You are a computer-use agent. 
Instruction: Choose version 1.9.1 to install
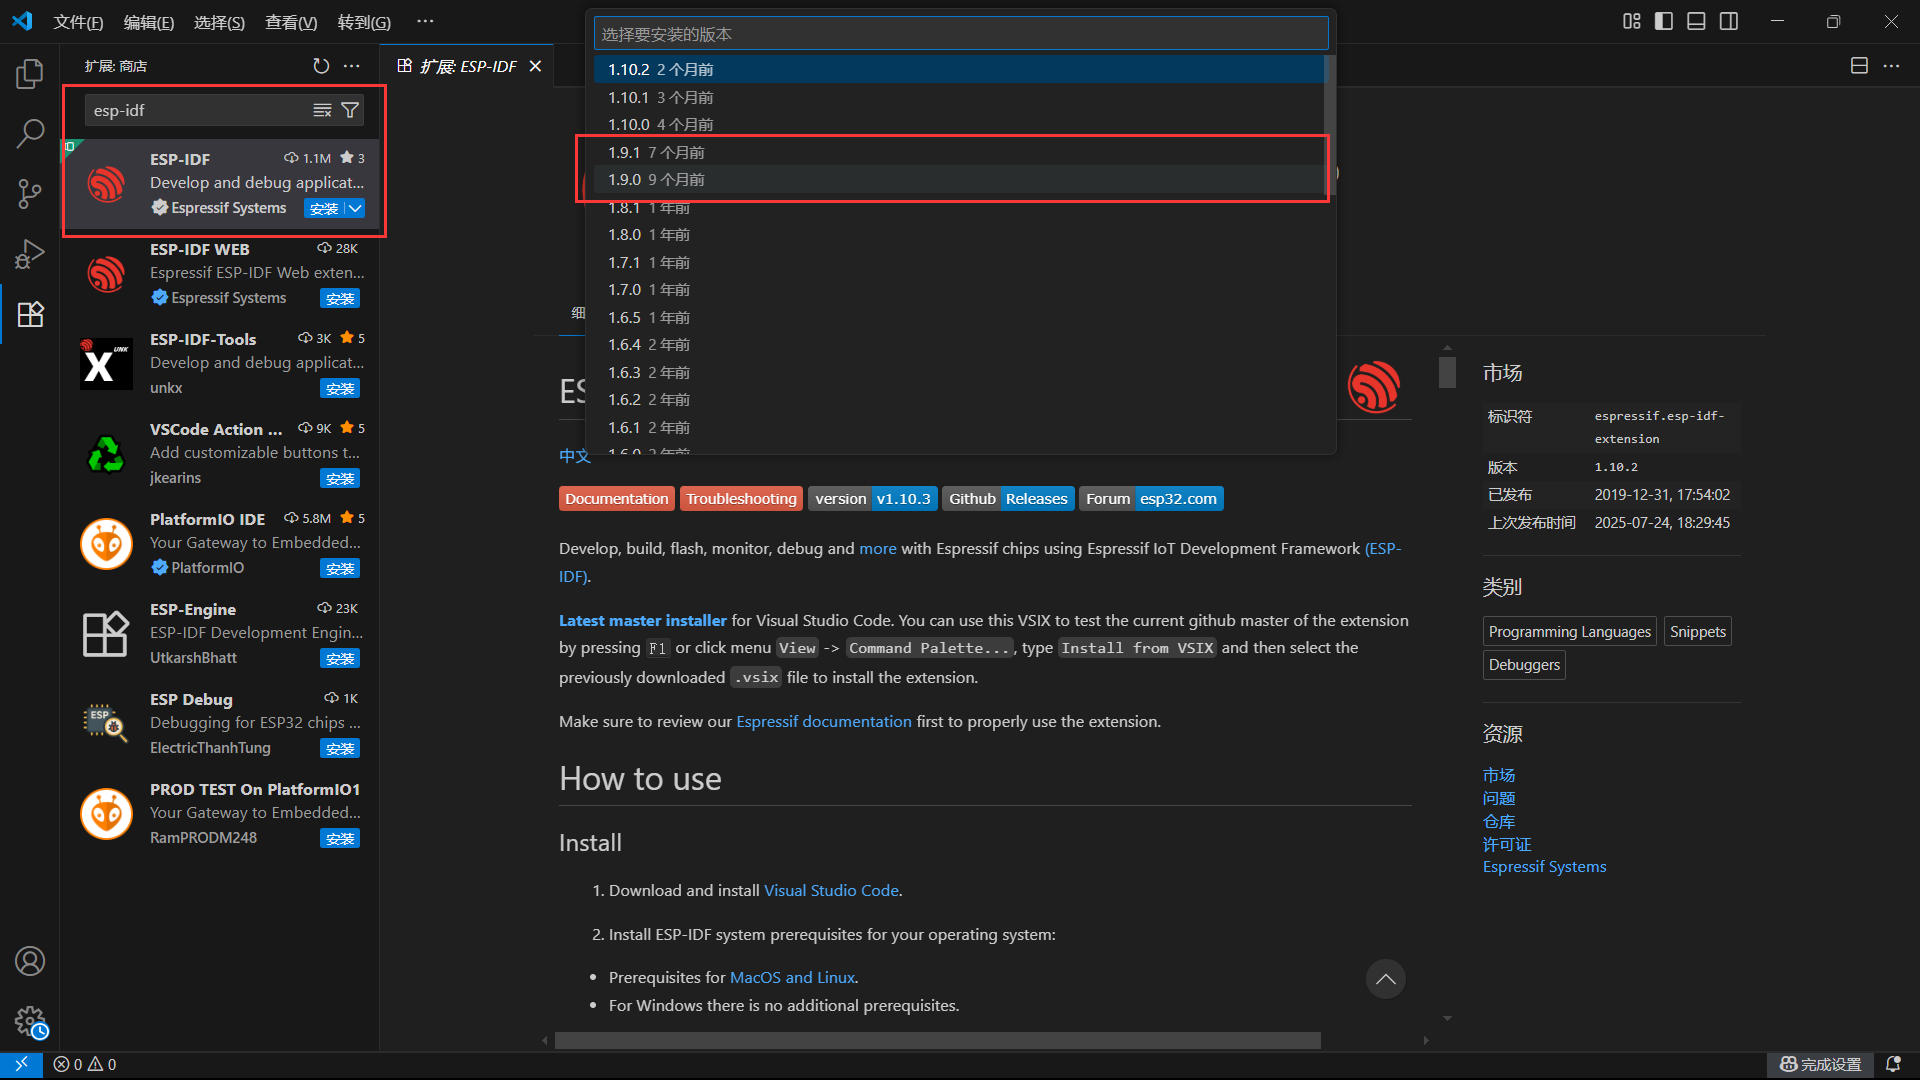960,152
